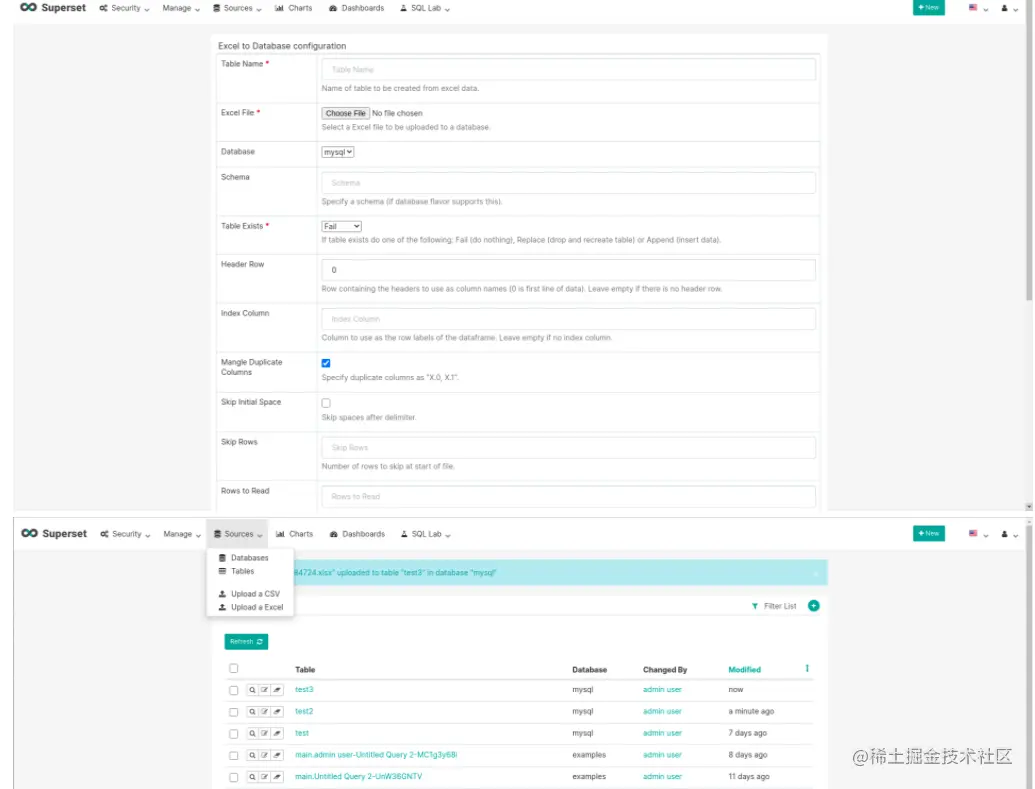Viewport: 1035px width, 789px height.
Task: Open the test3 table link
Action: pyautogui.click(x=304, y=689)
